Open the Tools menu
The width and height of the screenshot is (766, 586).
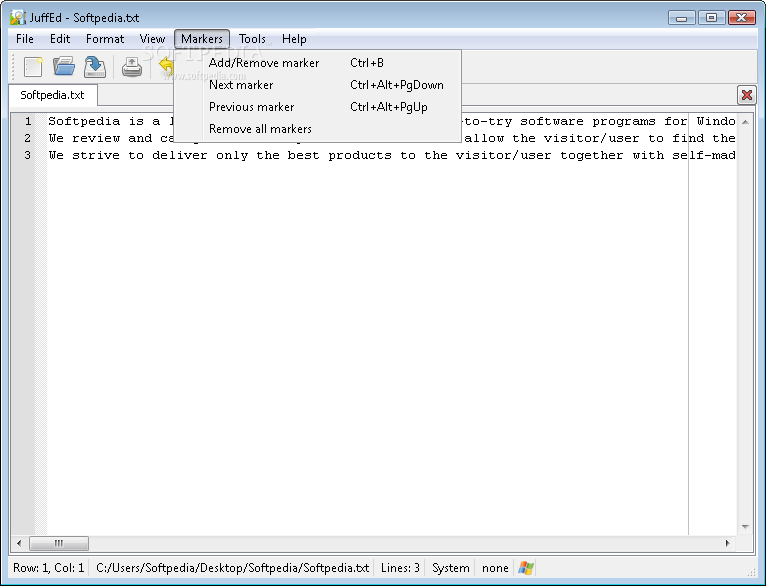pos(252,39)
